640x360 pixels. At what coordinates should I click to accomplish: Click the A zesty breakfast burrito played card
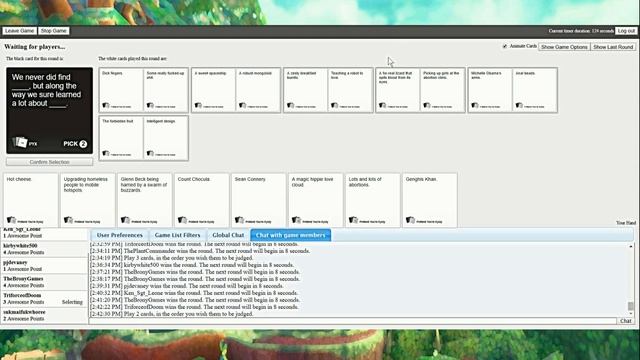306,90
